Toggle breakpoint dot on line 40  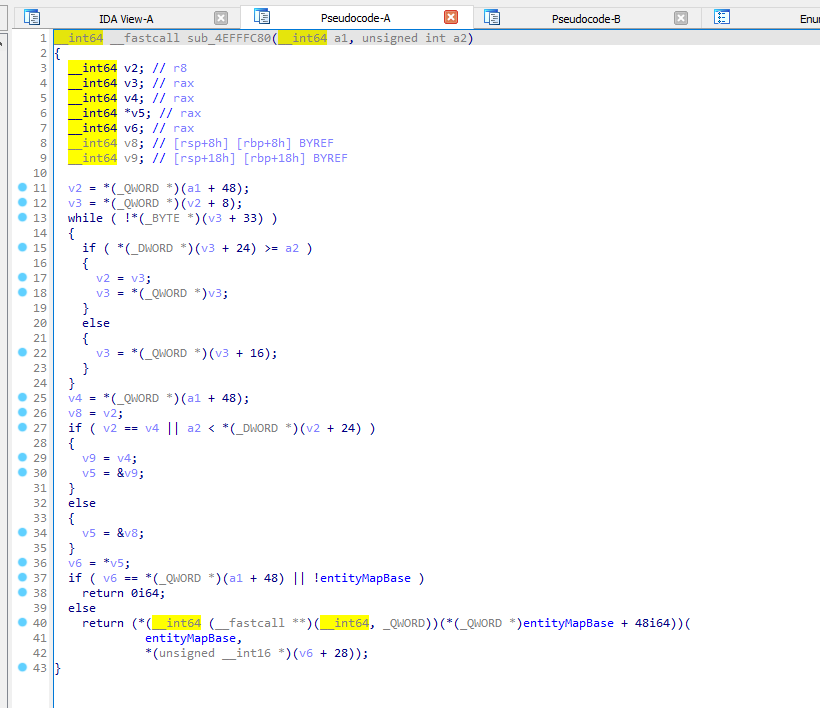pyautogui.click(x=22, y=623)
